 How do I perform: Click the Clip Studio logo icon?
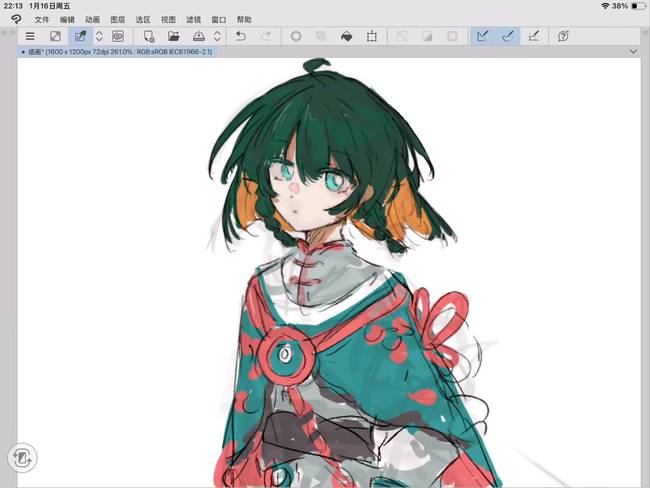[16, 19]
